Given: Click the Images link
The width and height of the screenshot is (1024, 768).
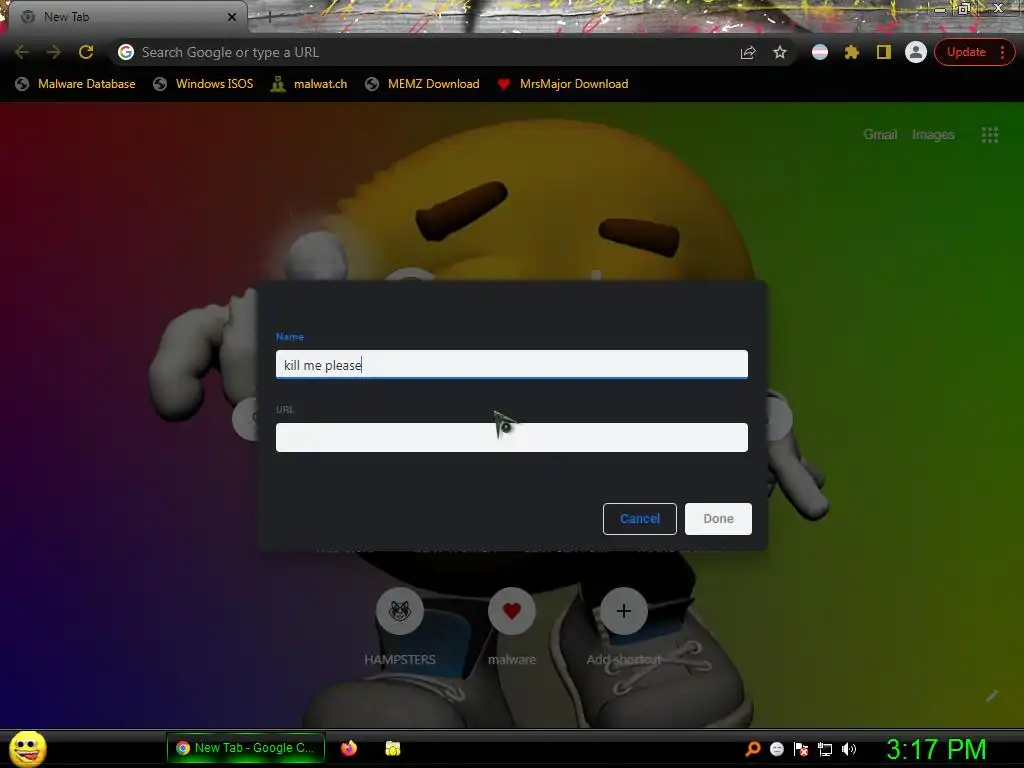Looking at the screenshot, I should pos(933,135).
